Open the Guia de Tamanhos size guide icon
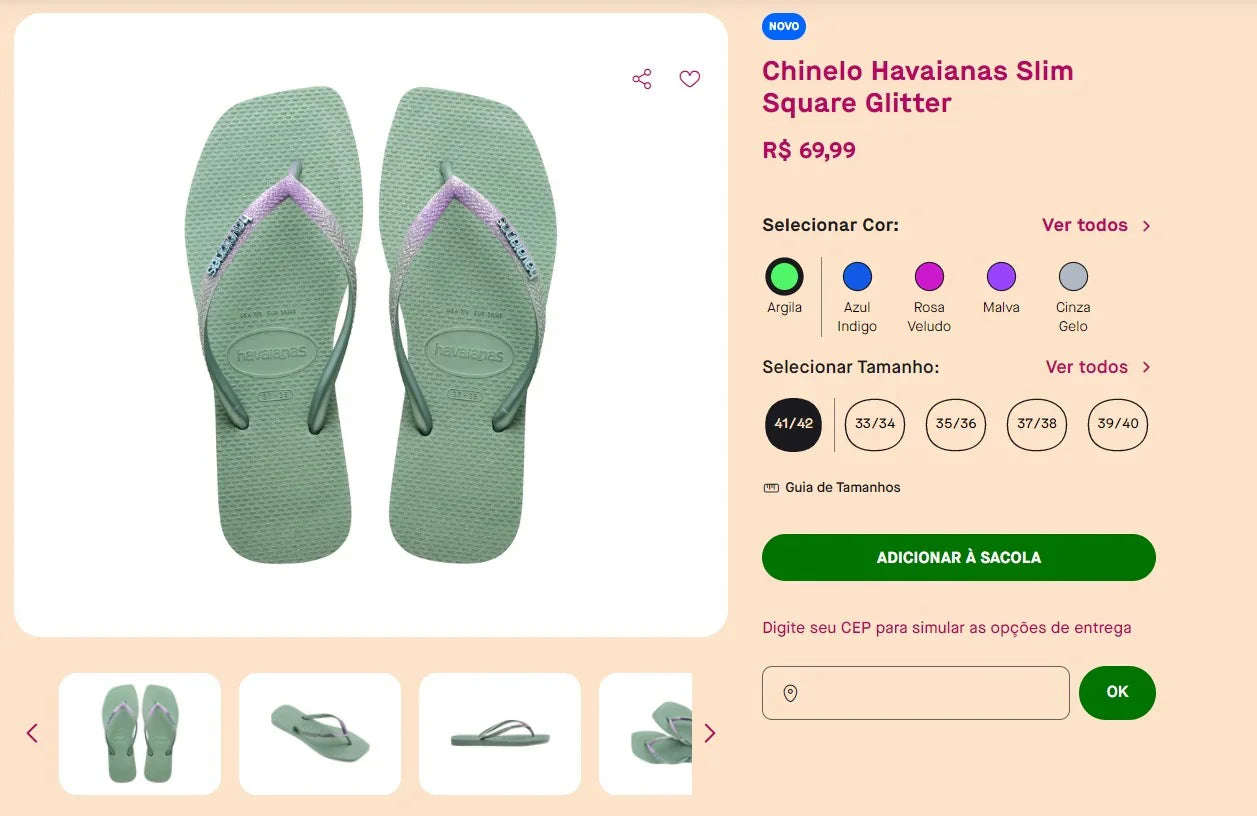Image resolution: width=1257 pixels, height=816 pixels. click(770, 487)
